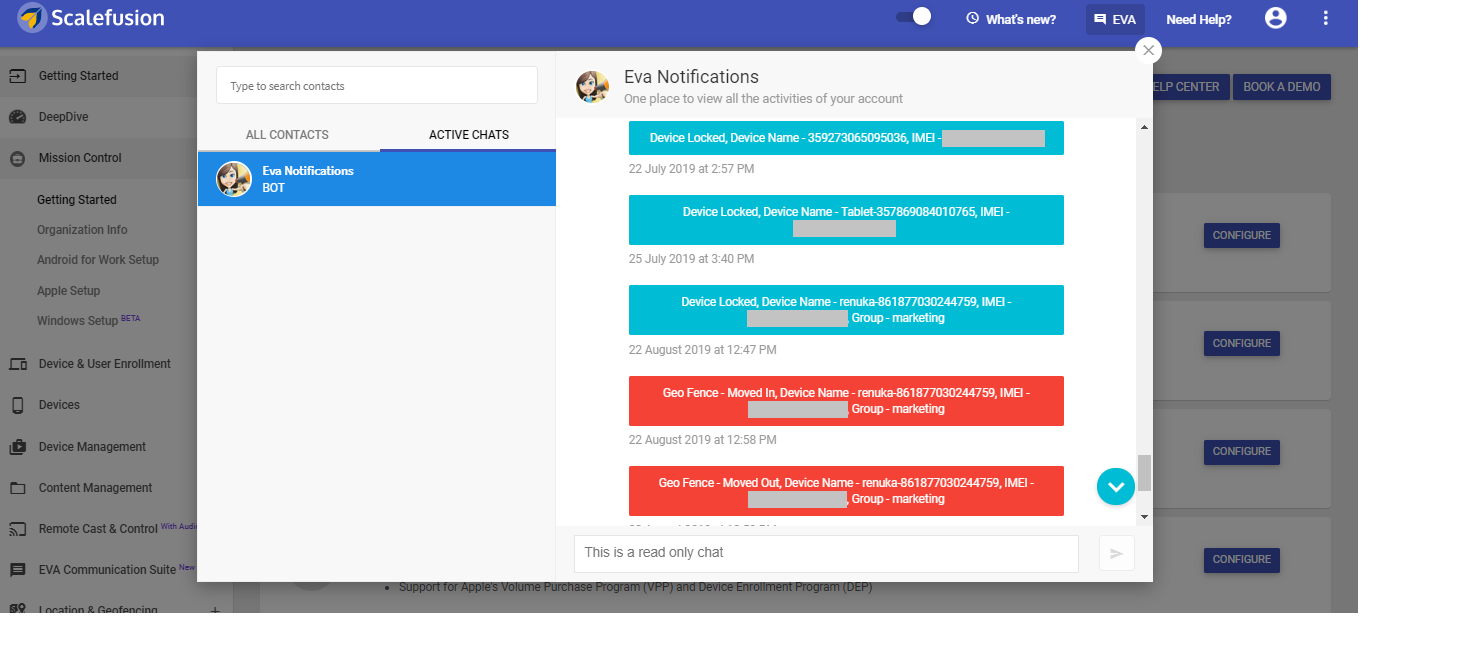Screen dimensions: 1482x663
Task: Open Apple Setup submenu item
Action: 69,291
